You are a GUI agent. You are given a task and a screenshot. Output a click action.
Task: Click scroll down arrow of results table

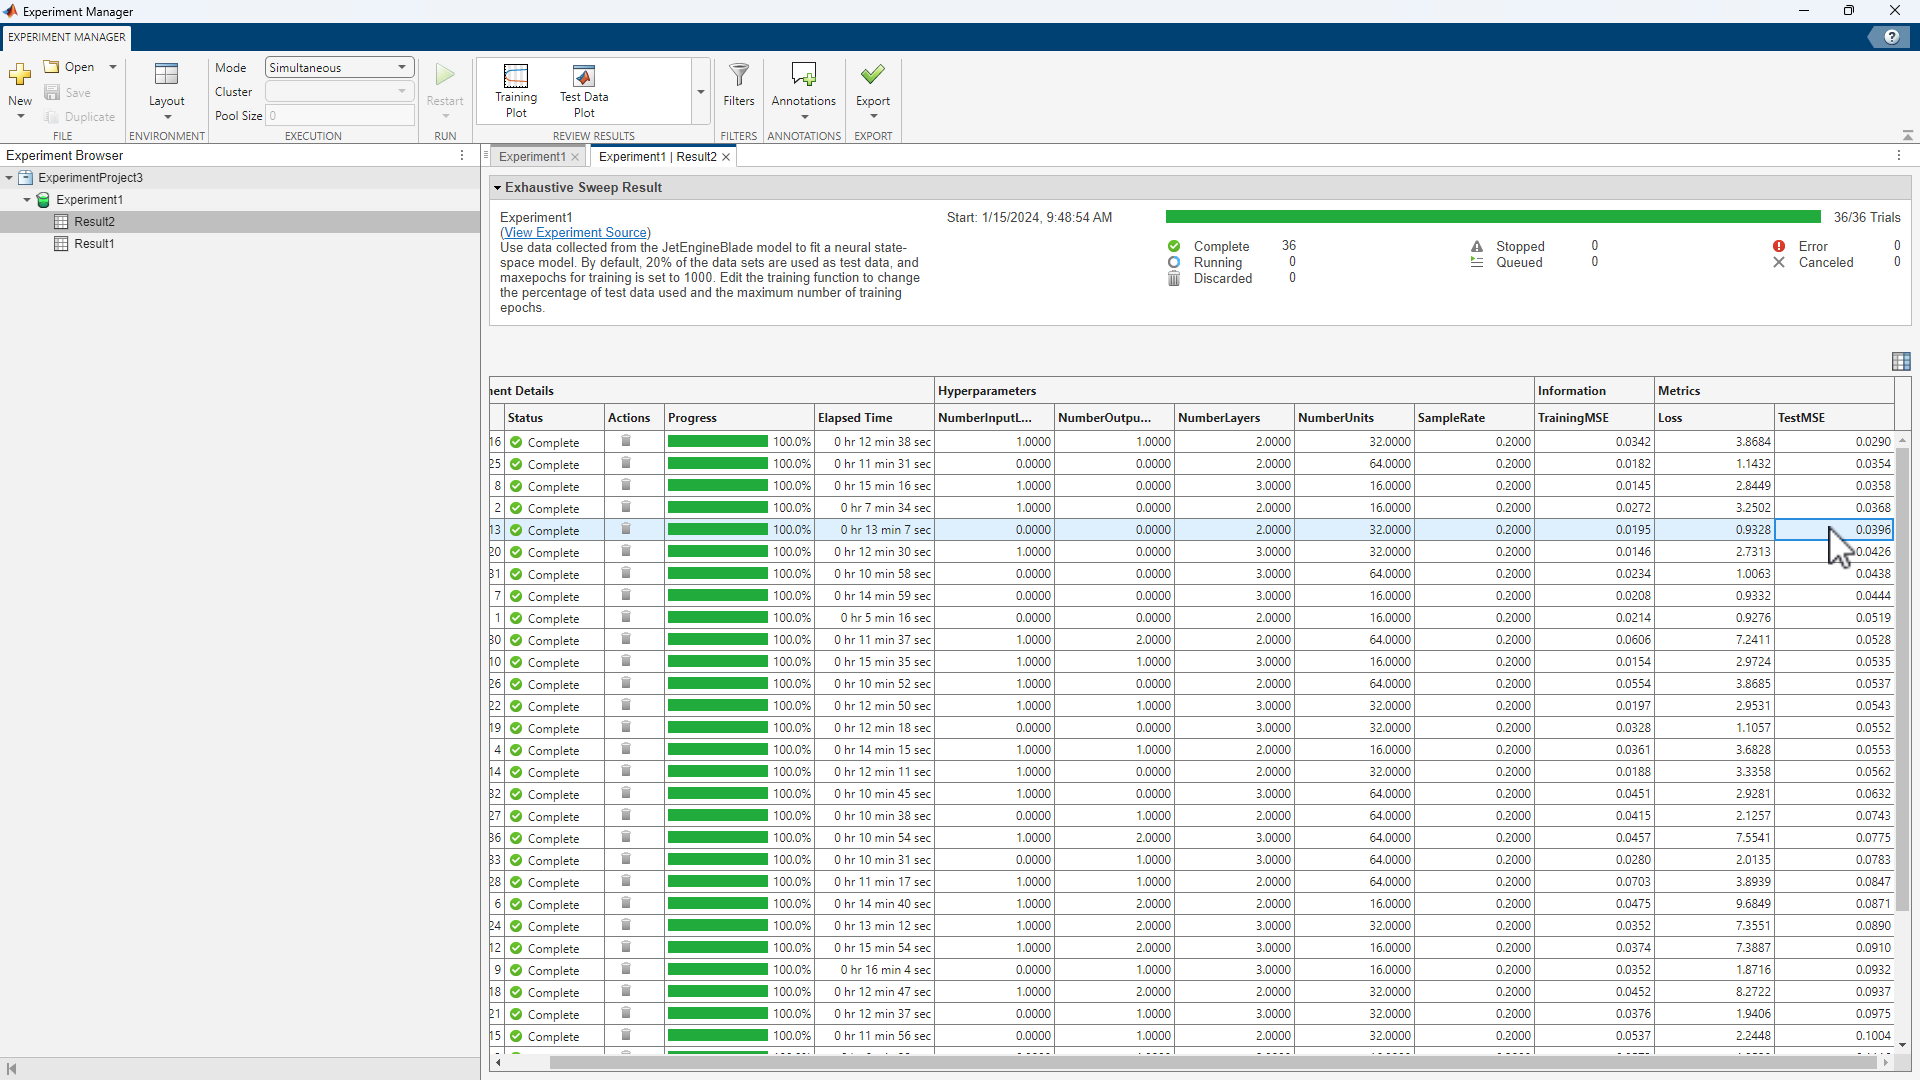coord(1902,1046)
